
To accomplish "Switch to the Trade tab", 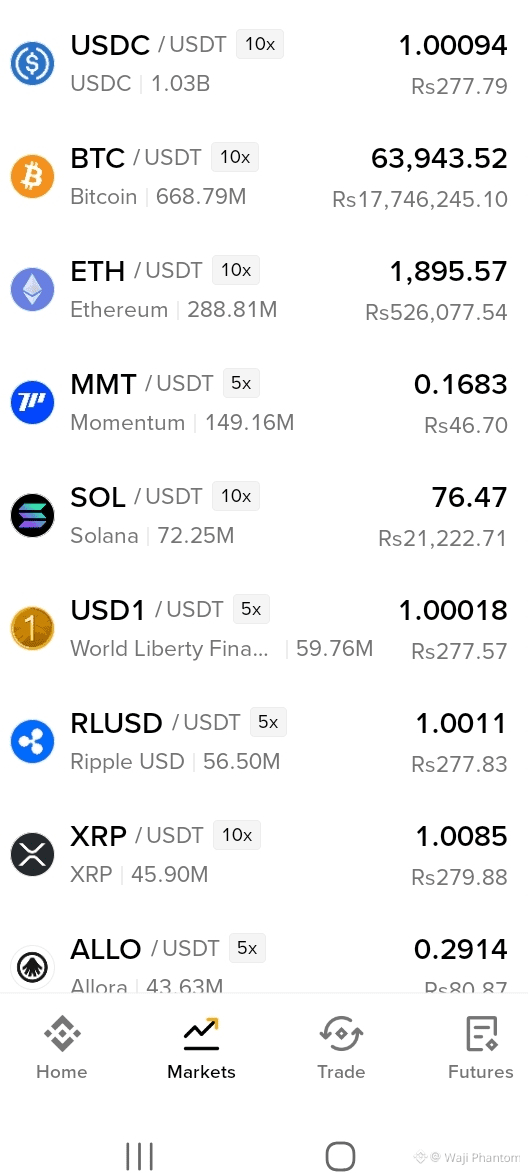I will tap(341, 1048).
